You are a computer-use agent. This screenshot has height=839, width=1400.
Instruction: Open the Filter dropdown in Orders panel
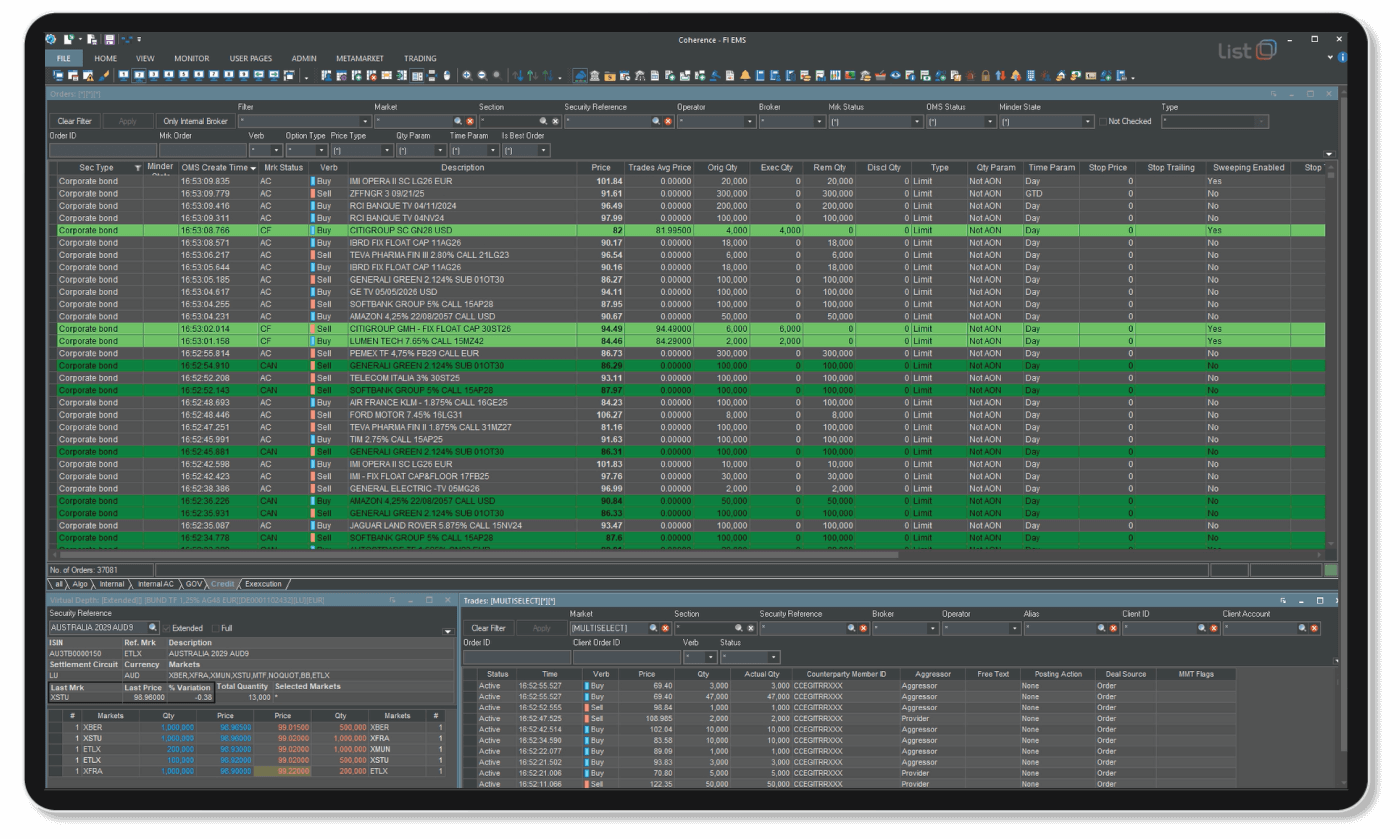(365, 121)
